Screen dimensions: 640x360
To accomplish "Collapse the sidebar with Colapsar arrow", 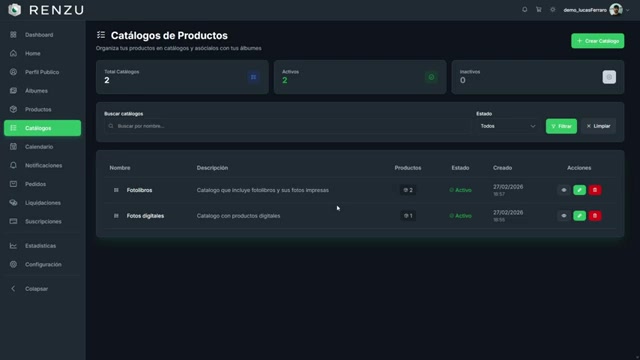I will 13,289.
